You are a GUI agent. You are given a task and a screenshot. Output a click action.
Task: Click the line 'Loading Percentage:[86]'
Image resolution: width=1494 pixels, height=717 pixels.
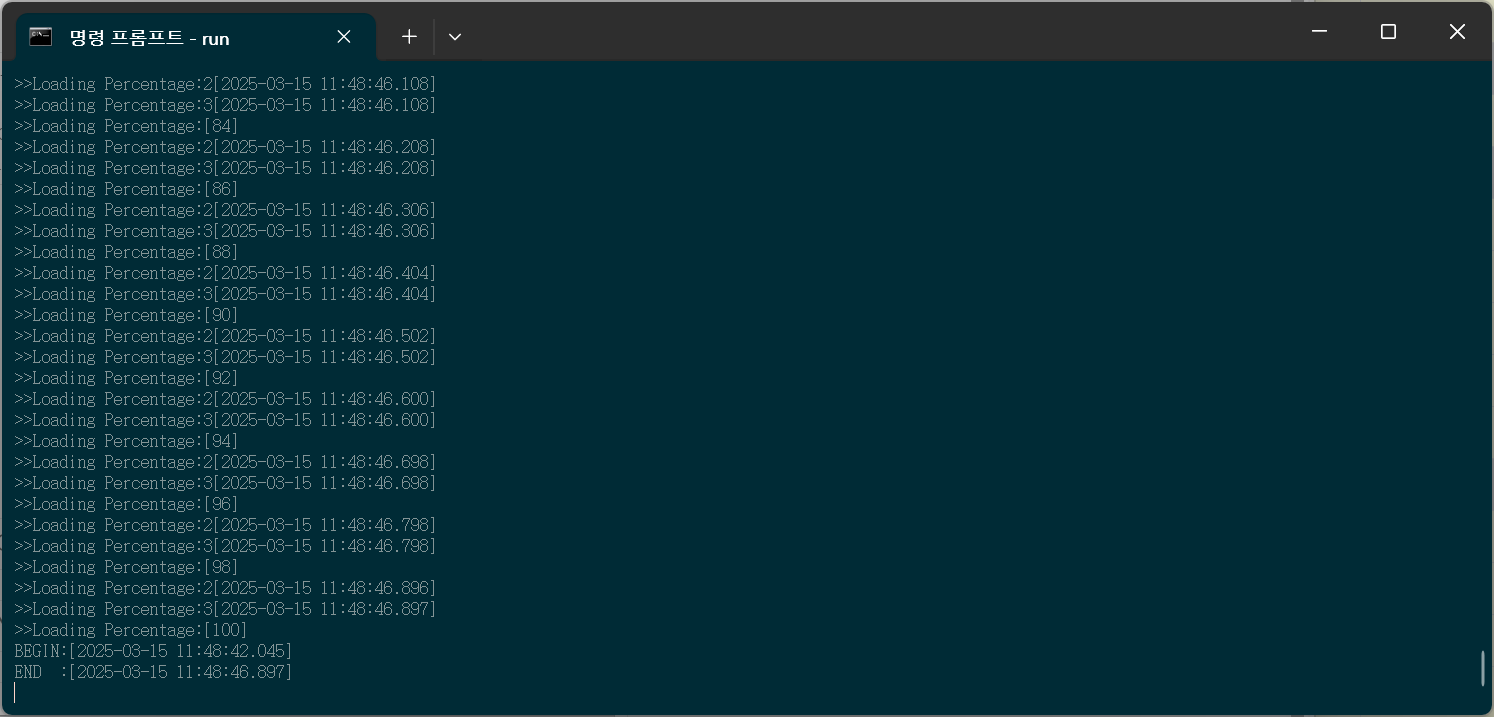point(126,189)
